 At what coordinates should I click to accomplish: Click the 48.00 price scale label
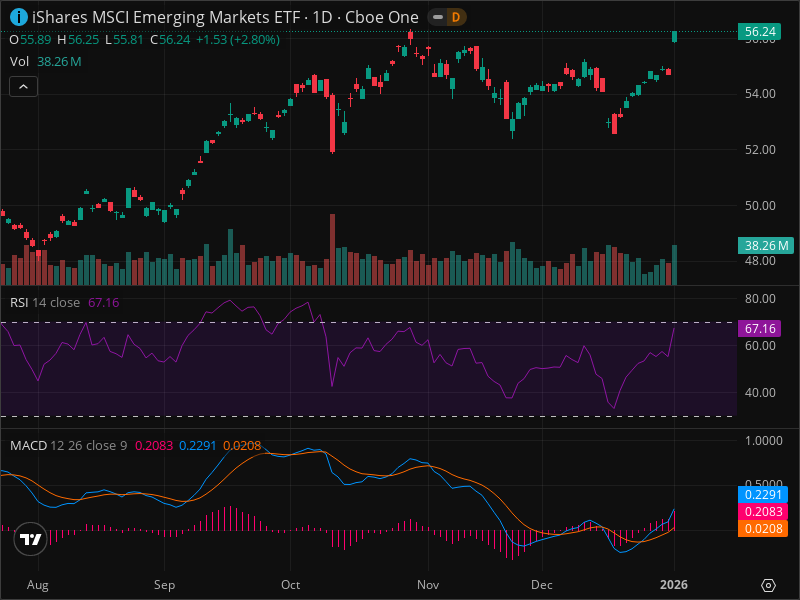pyautogui.click(x=760, y=261)
